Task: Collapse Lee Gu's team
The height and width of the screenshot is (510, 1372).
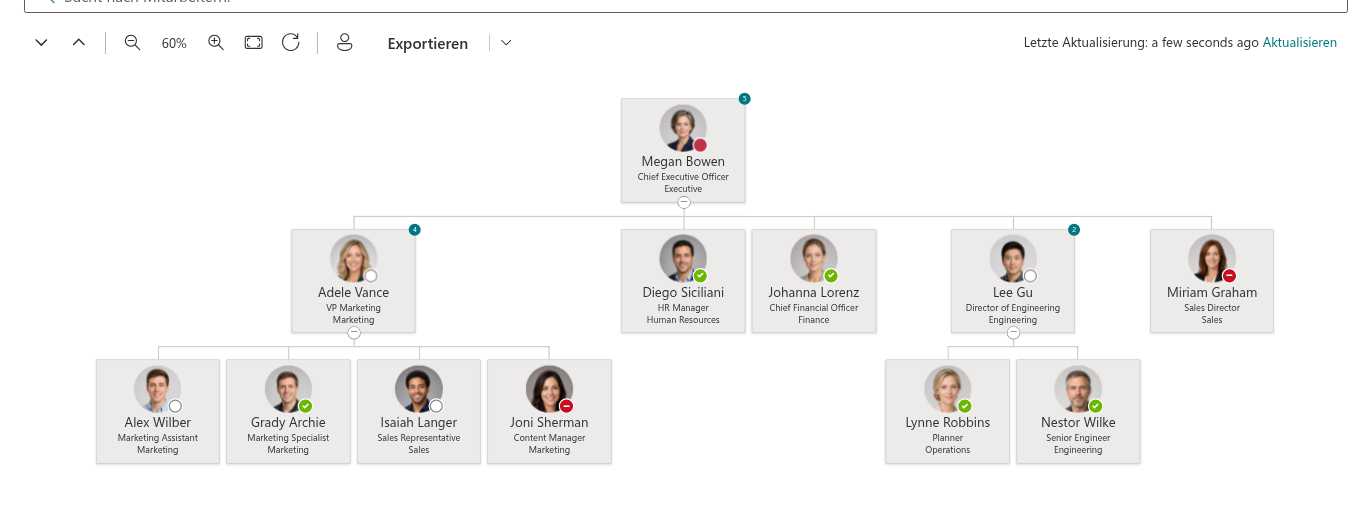Action: point(1013,333)
